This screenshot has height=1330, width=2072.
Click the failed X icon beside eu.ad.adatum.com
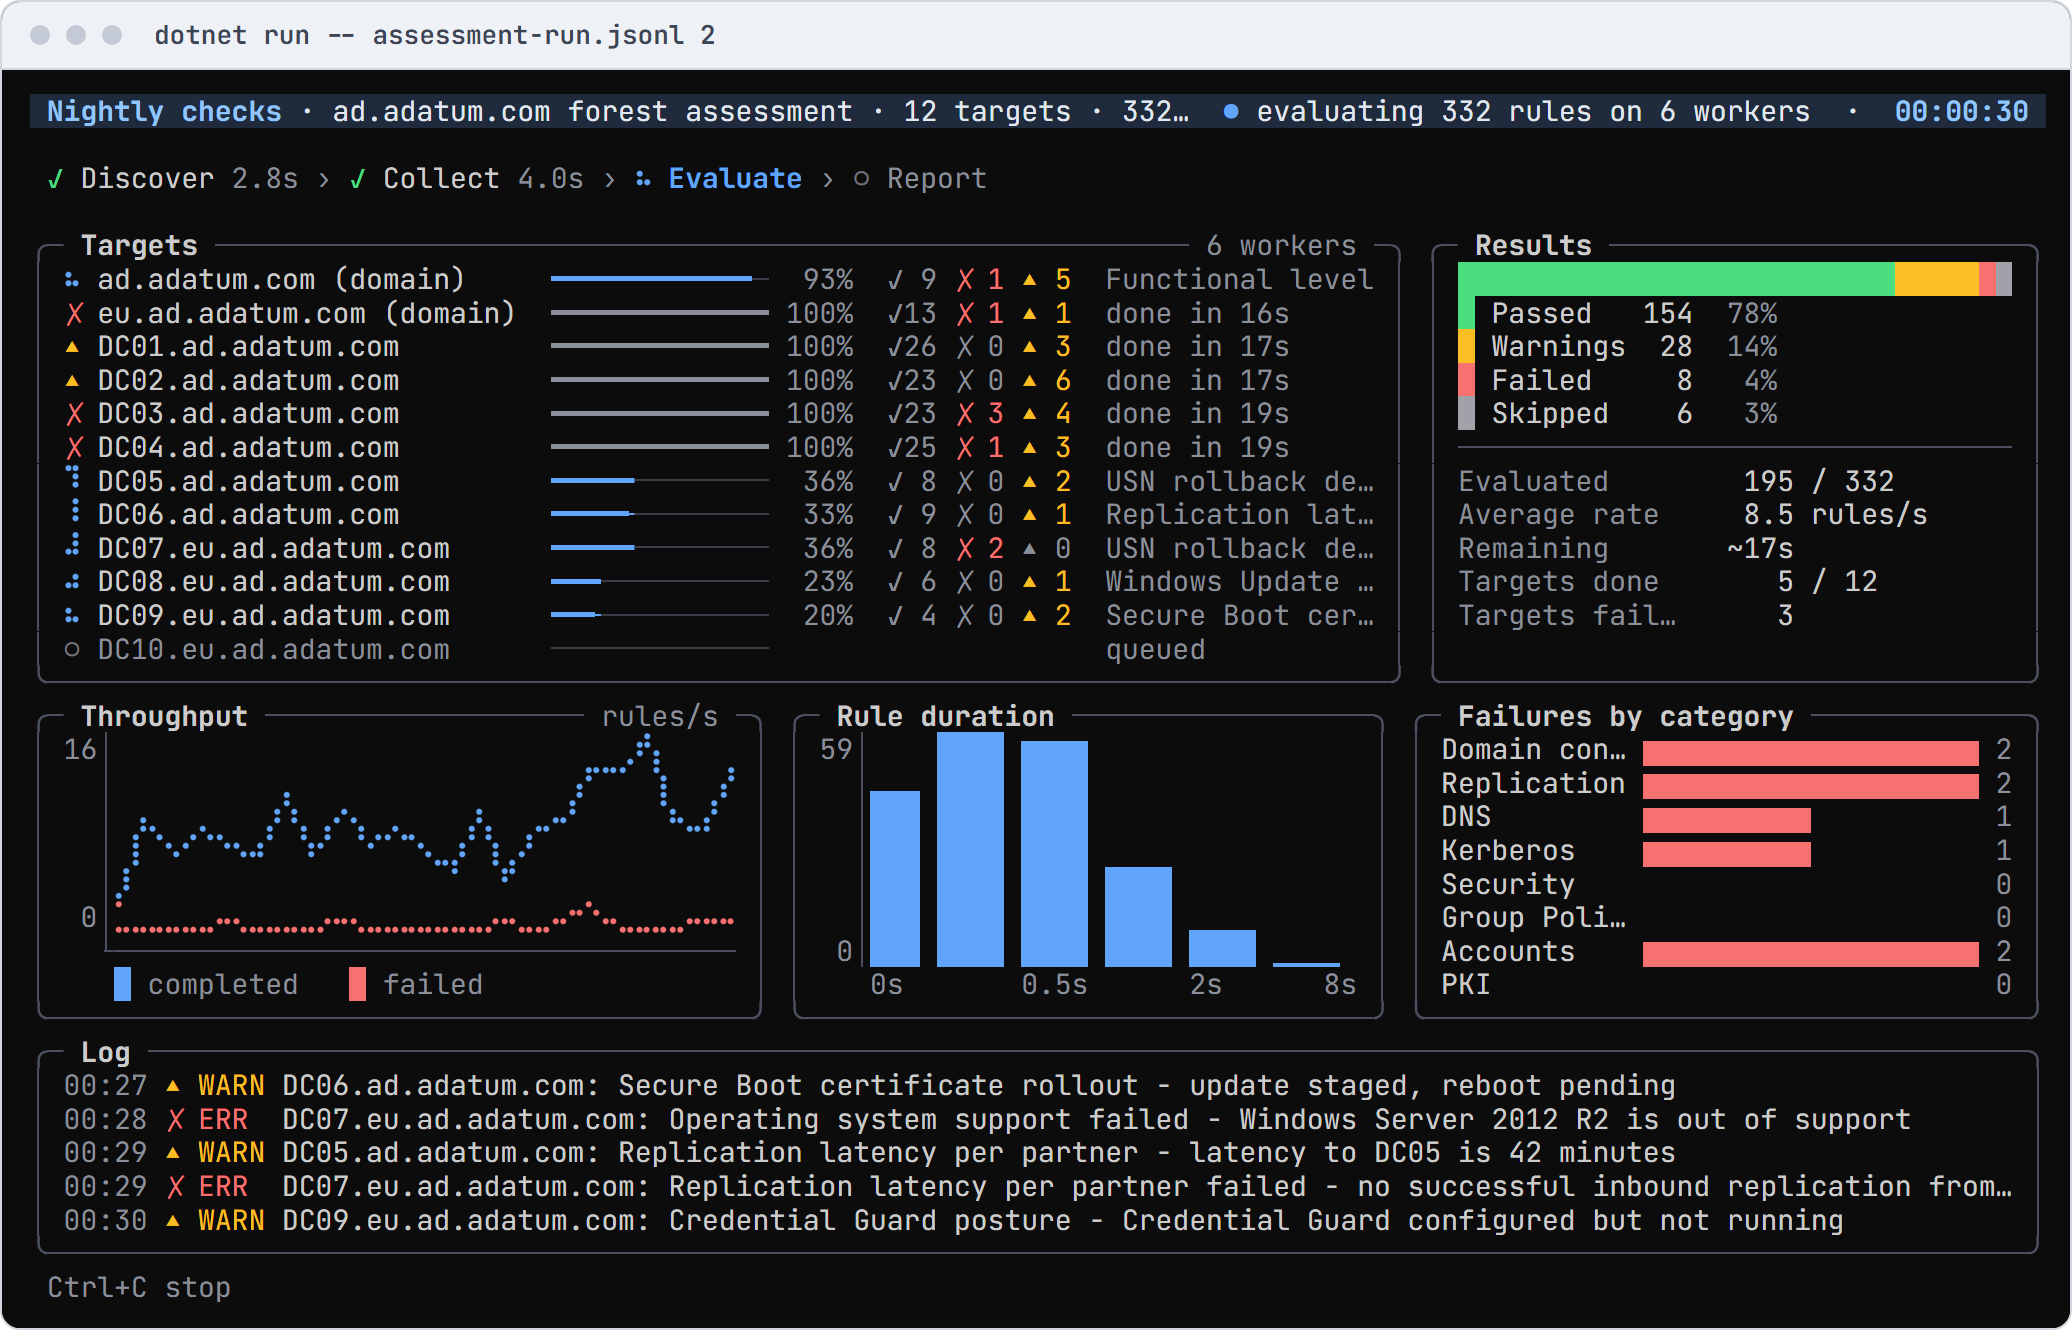(73, 314)
